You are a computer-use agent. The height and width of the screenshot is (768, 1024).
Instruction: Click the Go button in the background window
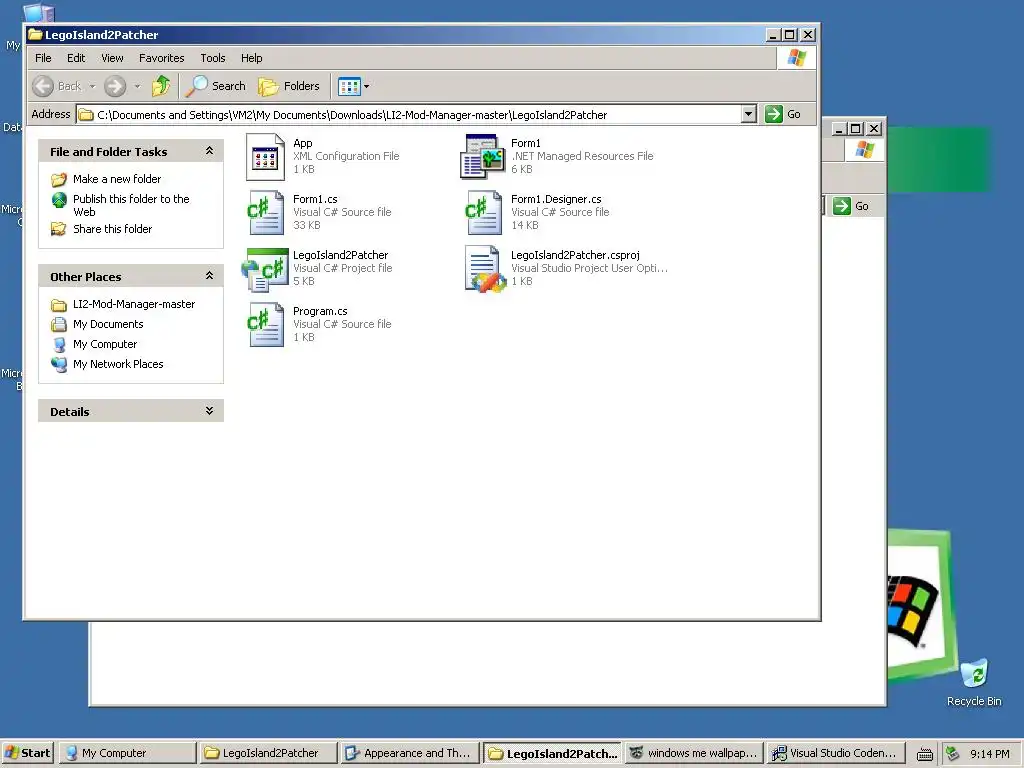[x=851, y=206]
